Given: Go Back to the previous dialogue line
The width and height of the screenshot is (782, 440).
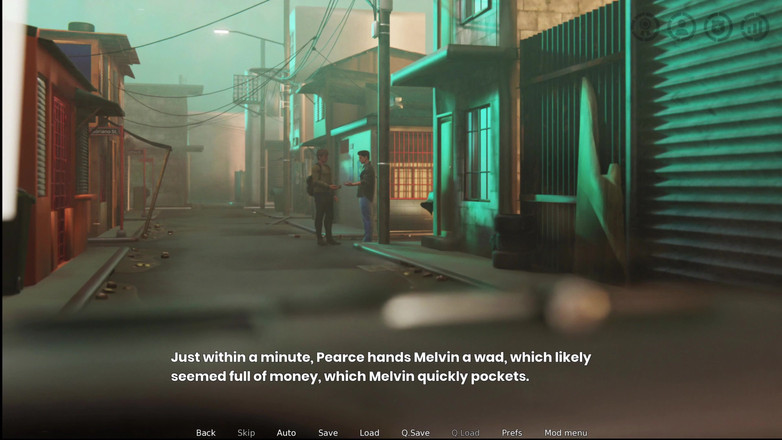Looking at the screenshot, I should pos(205,433).
